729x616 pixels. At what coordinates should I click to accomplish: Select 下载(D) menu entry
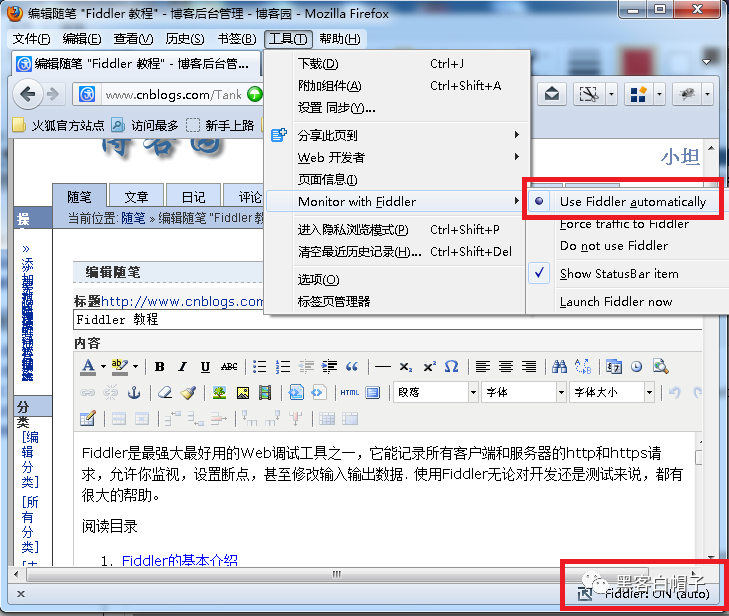(398, 64)
